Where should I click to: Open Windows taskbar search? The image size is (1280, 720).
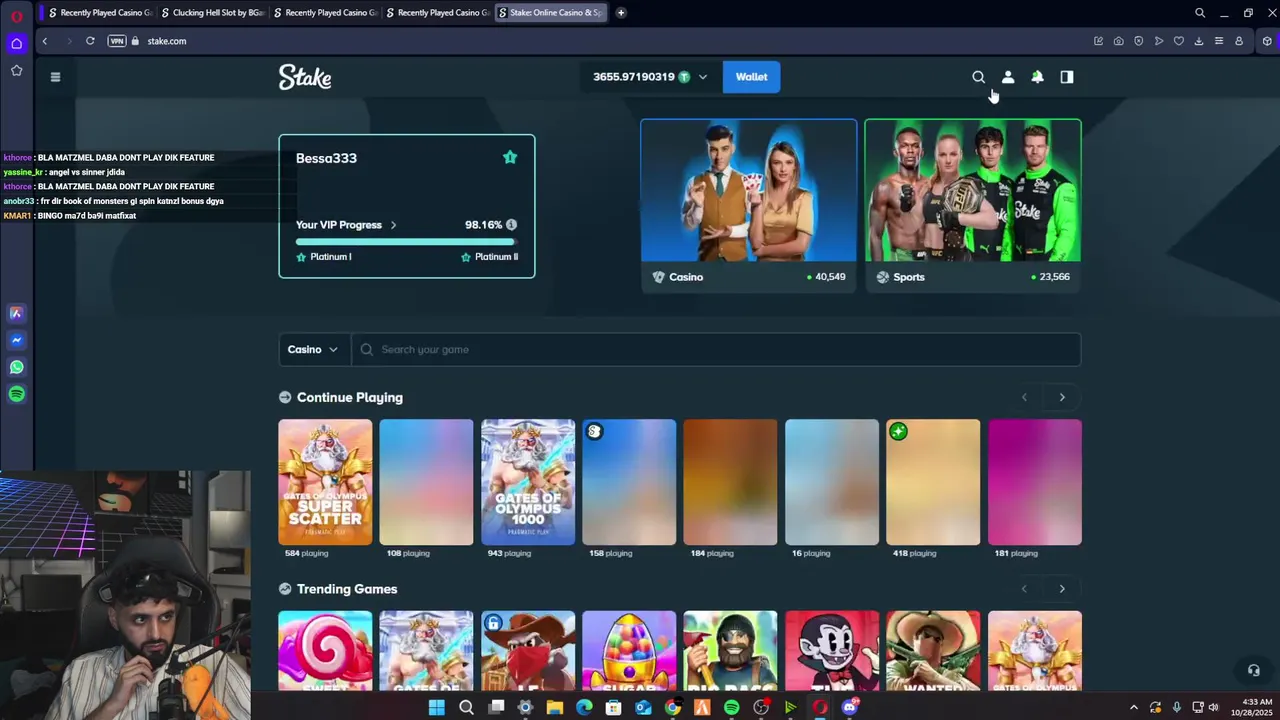[x=466, y=707]
